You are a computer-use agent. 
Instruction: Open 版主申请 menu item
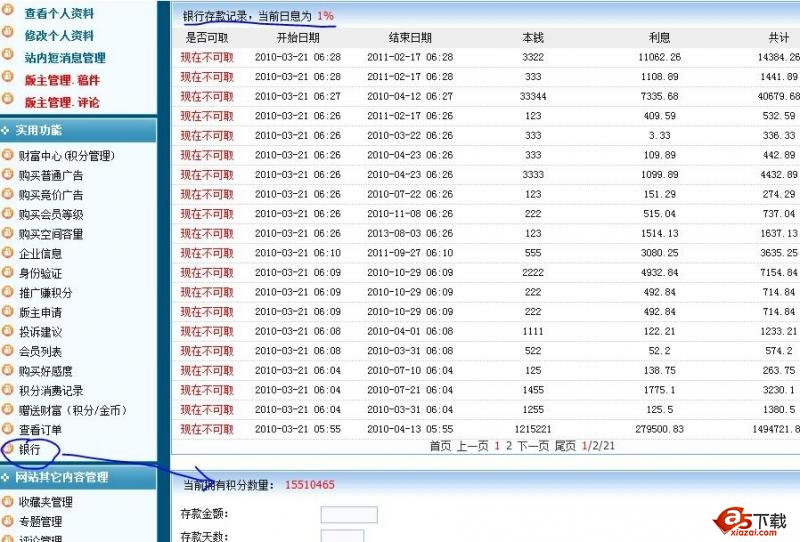tap(40, 312)
